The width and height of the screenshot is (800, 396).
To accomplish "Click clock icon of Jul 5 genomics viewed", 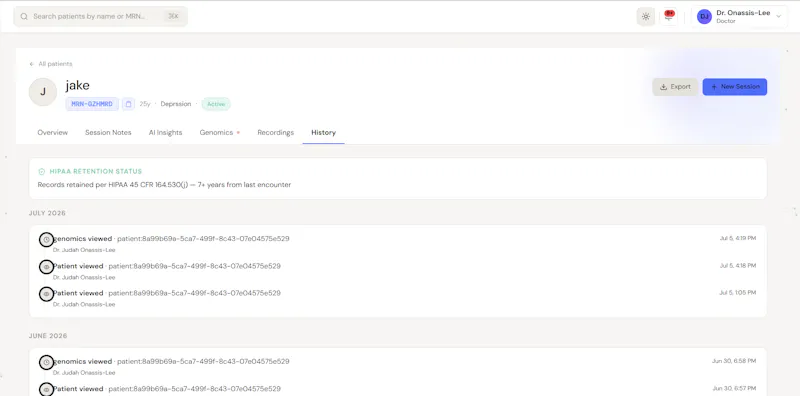I will (x=46, y=239).
